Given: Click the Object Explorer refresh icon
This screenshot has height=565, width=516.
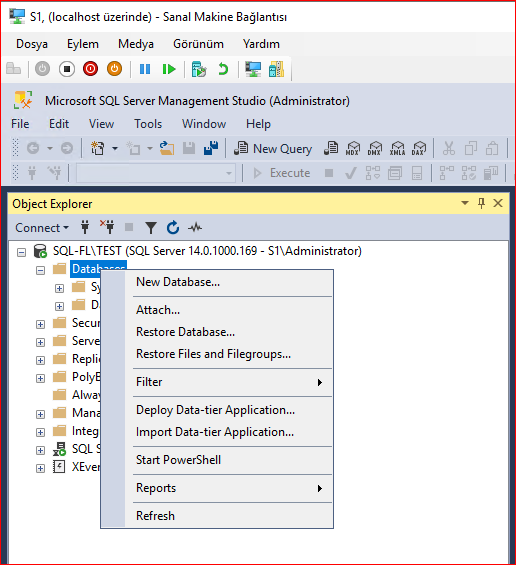Looking at the screenshot, I should pos(173,228).
